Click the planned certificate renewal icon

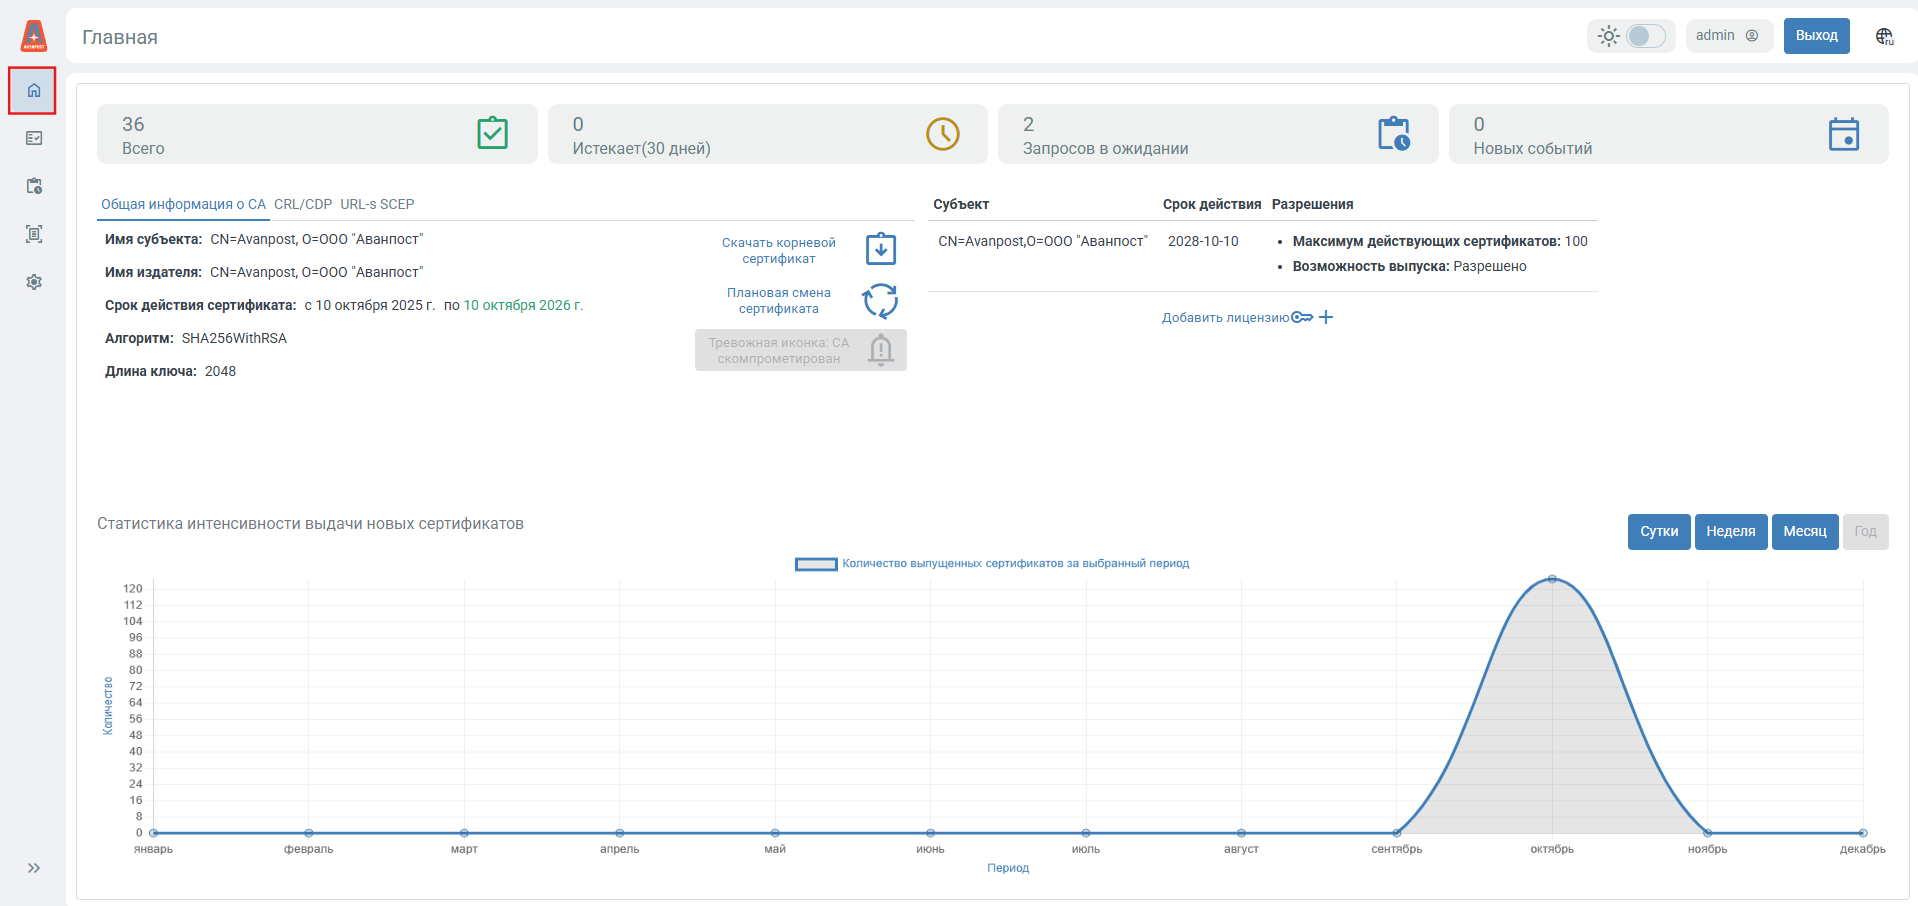(880, 300)
